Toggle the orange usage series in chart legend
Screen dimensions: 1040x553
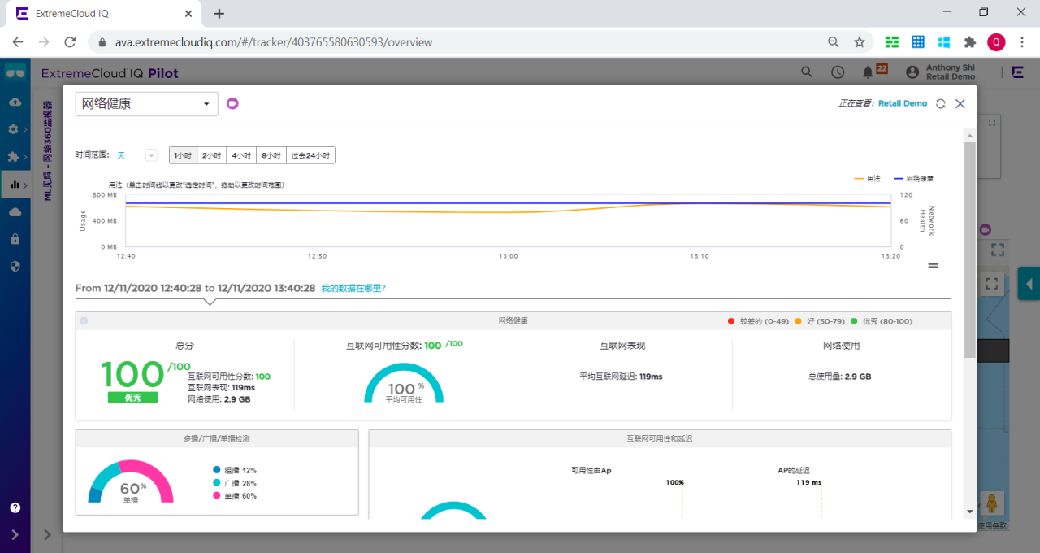tap(867, 178)
